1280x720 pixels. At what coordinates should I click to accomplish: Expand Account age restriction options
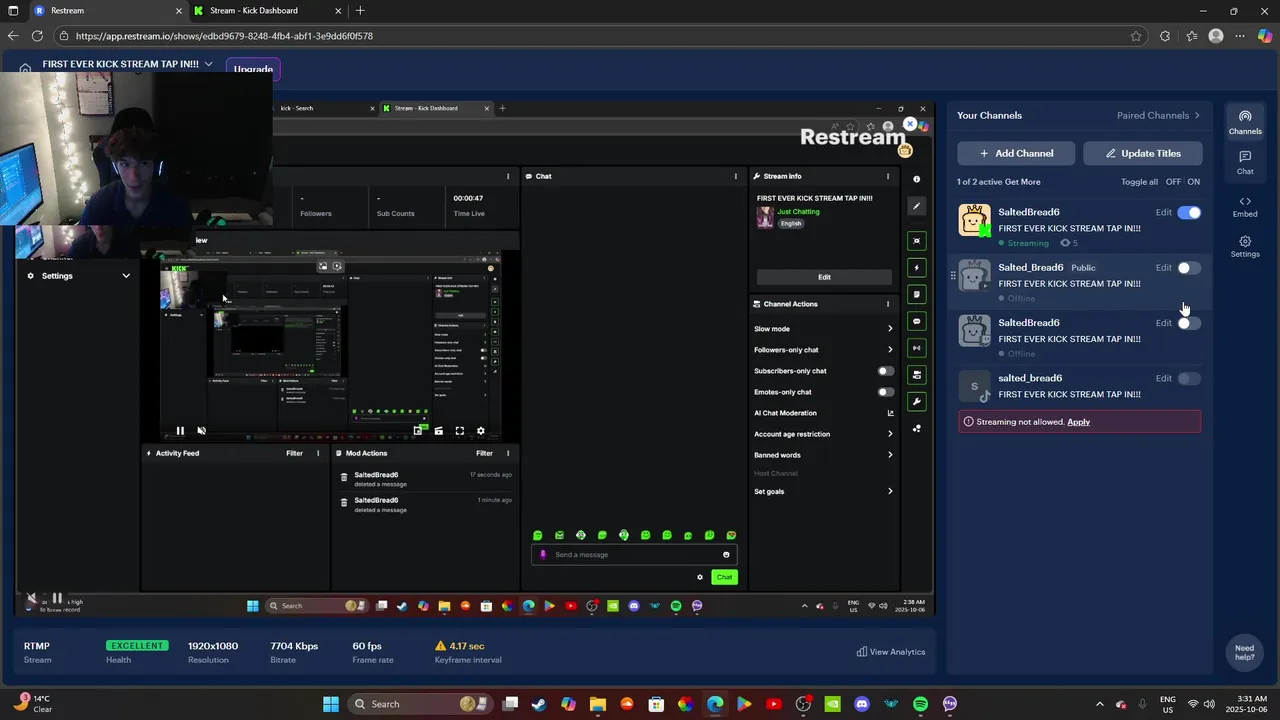coord(890,434)
